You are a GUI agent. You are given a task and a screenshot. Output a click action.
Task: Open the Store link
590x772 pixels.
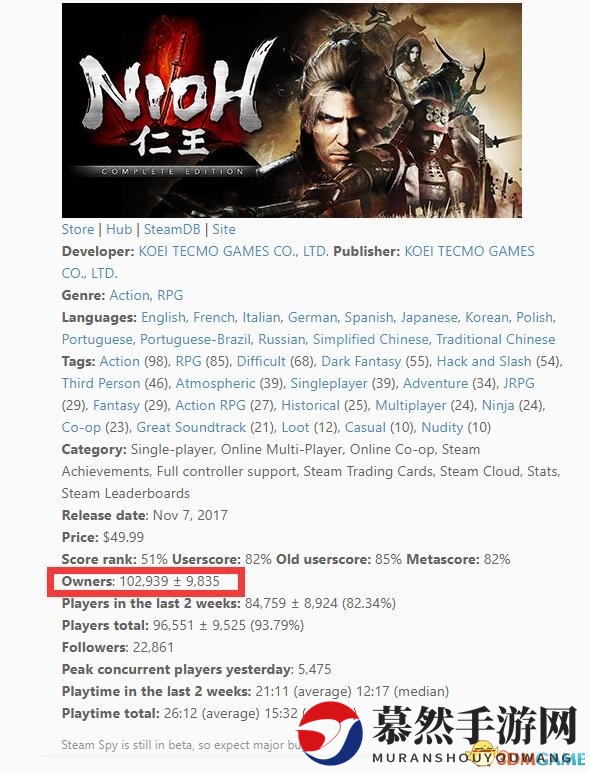point(78,229)
